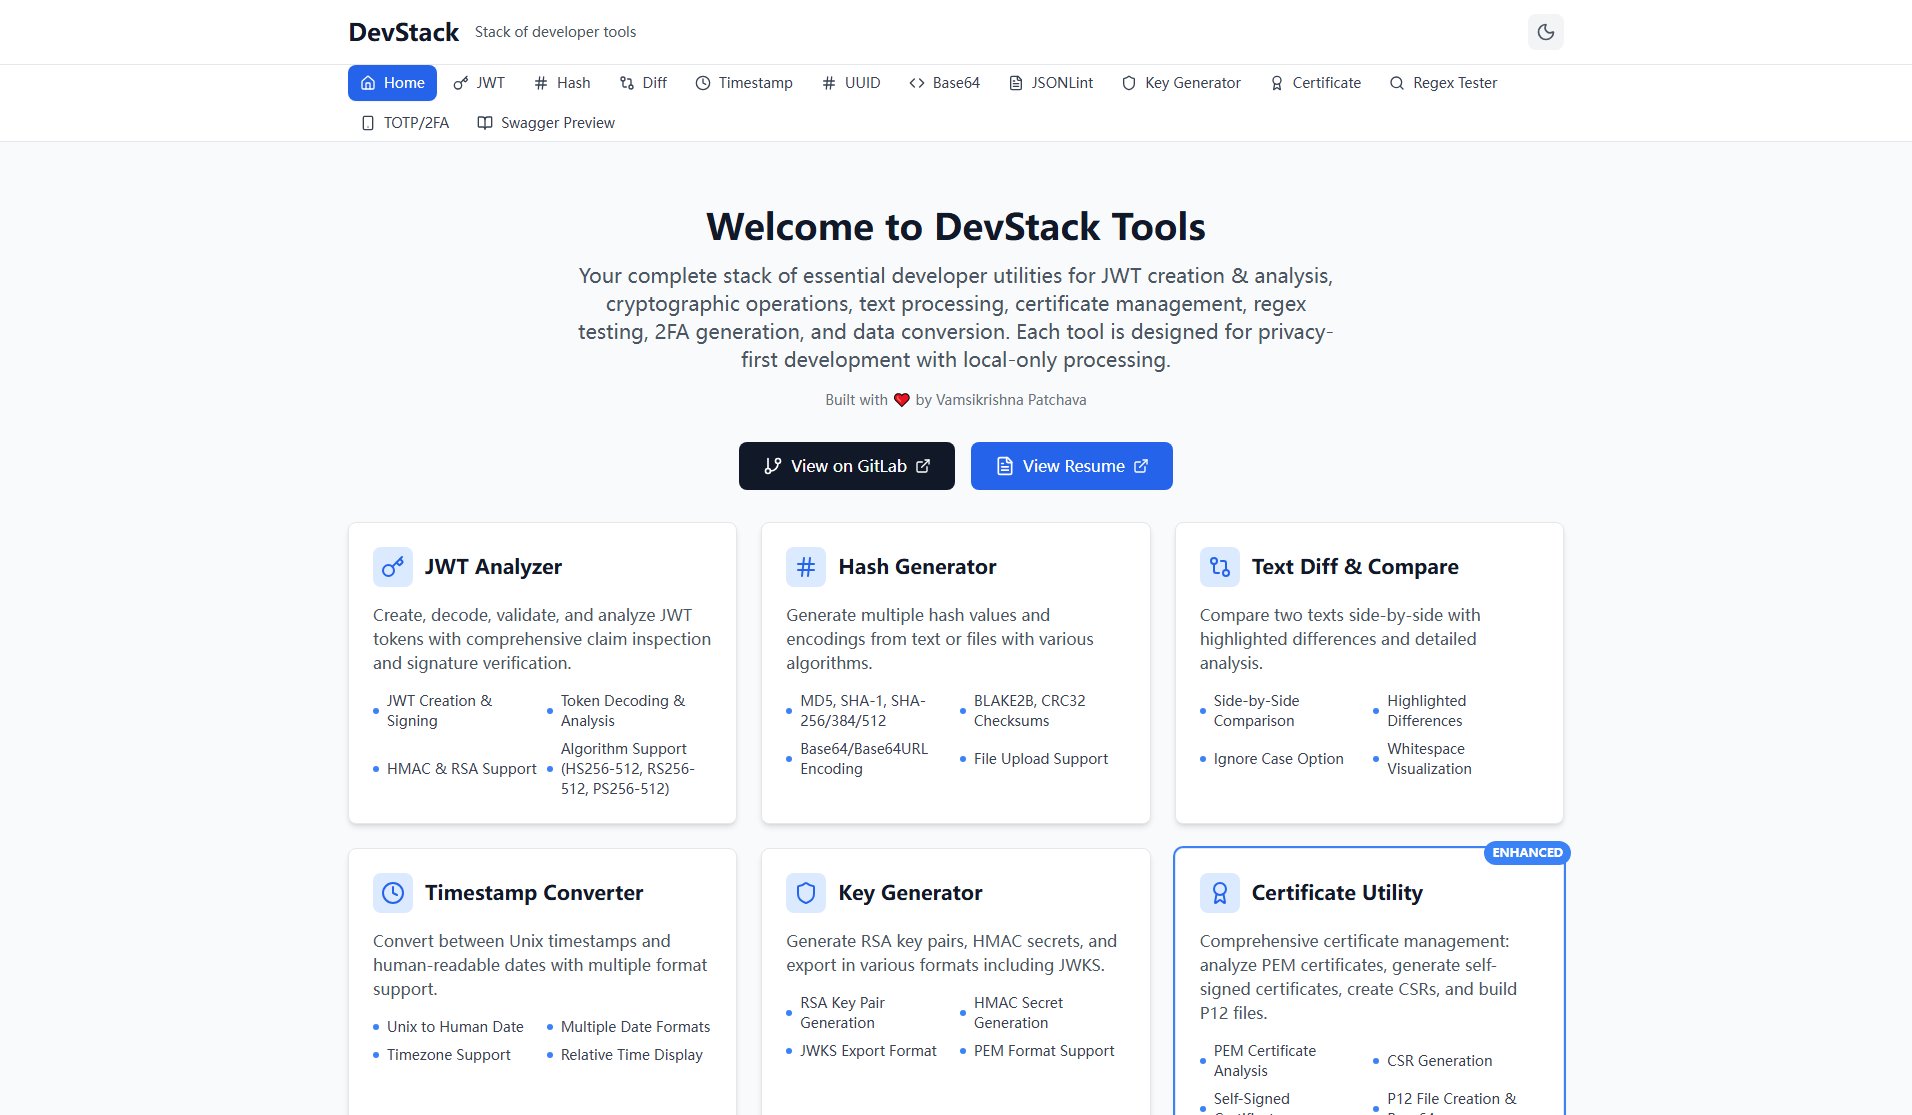The height and width of the screenshot is (1115, 1912).
Task: Click the DevStack logo title
Action: [404, 32]
